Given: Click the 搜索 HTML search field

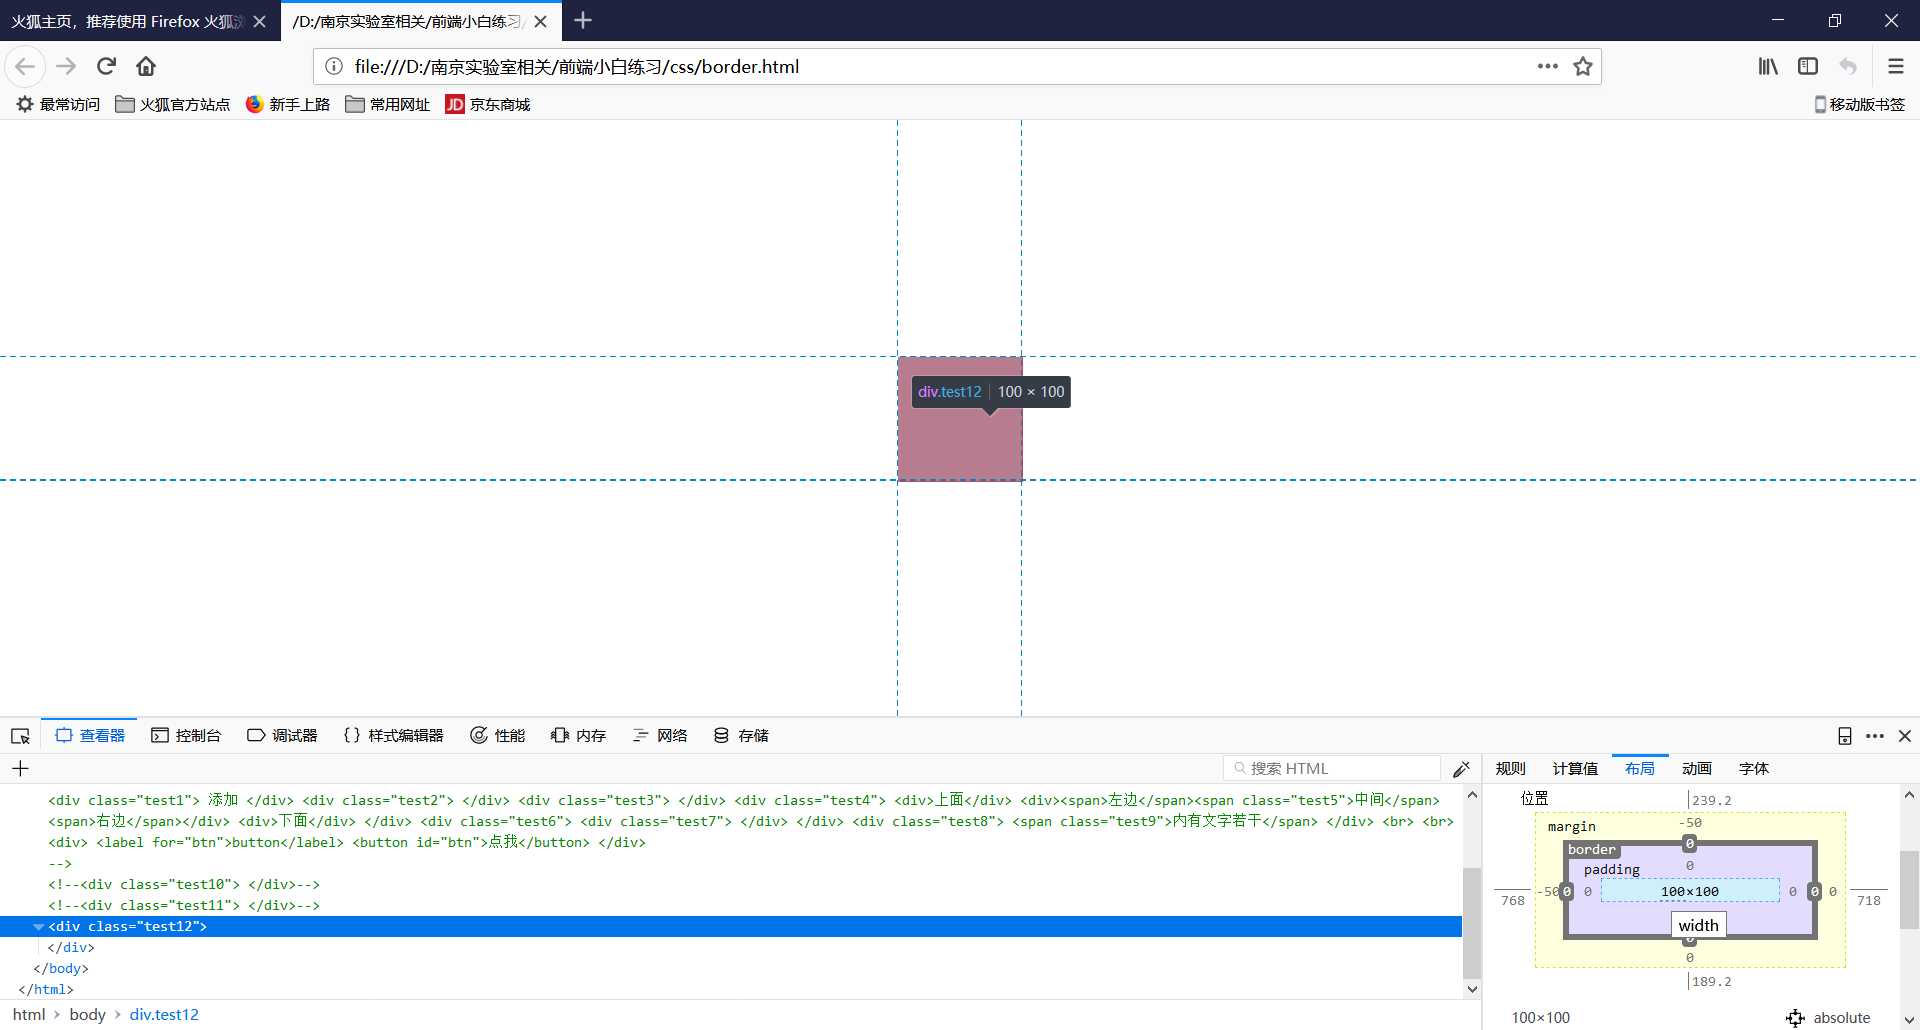Looking at the screenshot, I should [x=1332, y=768].
